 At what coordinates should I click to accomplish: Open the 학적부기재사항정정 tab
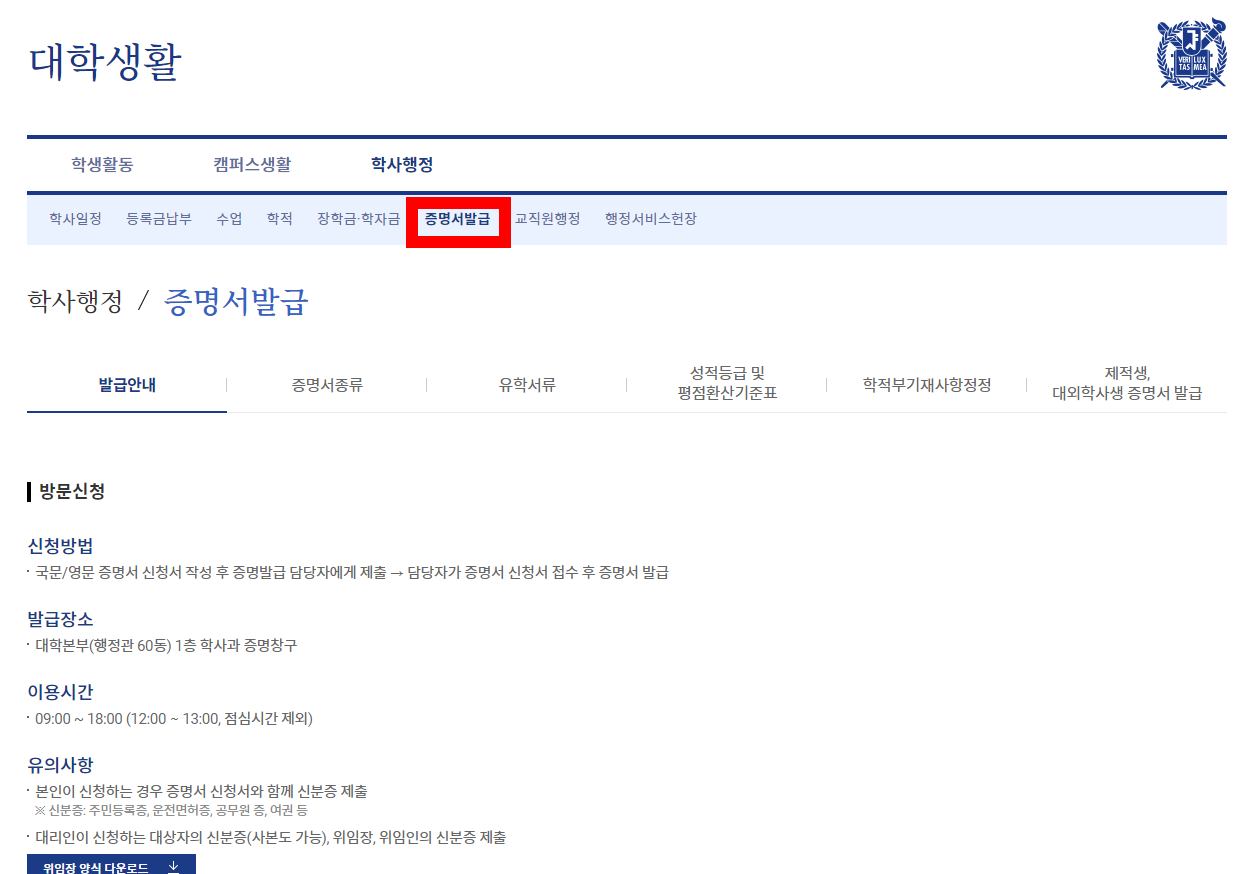926,384
